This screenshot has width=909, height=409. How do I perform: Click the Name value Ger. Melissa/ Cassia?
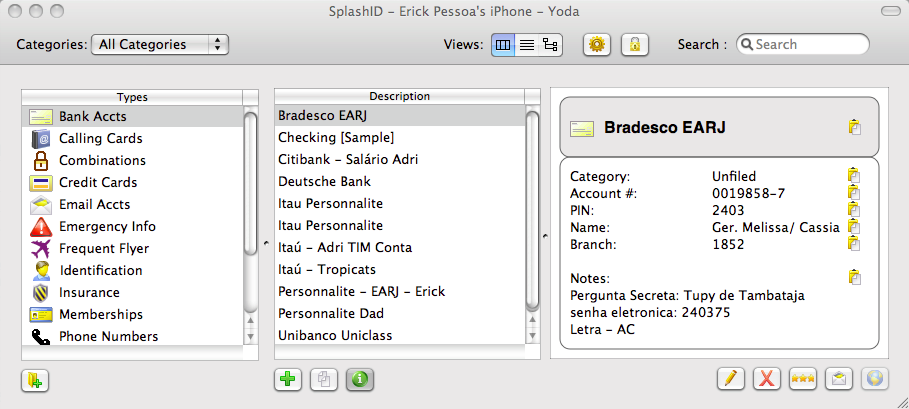click(776, 228)
